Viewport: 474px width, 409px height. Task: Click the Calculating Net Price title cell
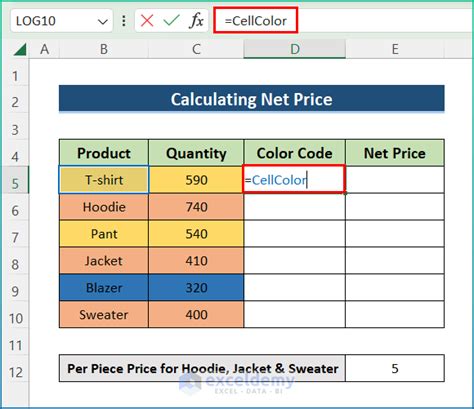click(252, 99)
